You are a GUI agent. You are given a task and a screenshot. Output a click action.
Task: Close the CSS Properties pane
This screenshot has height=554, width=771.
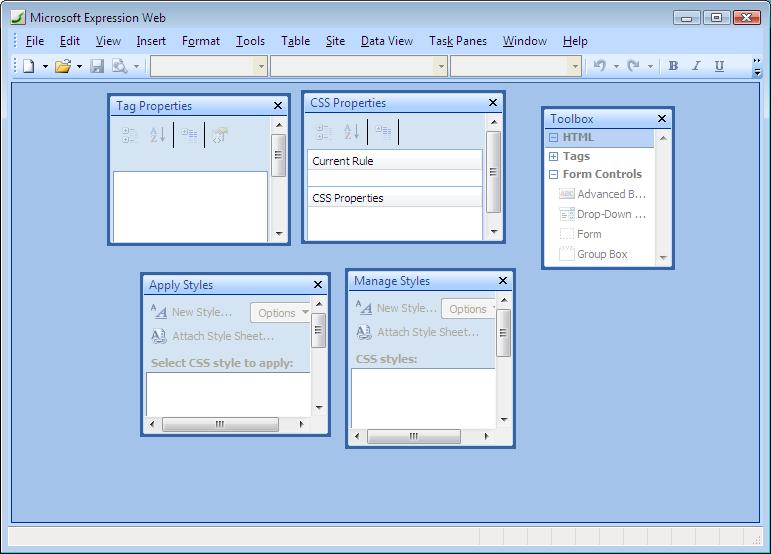(493, 102)
